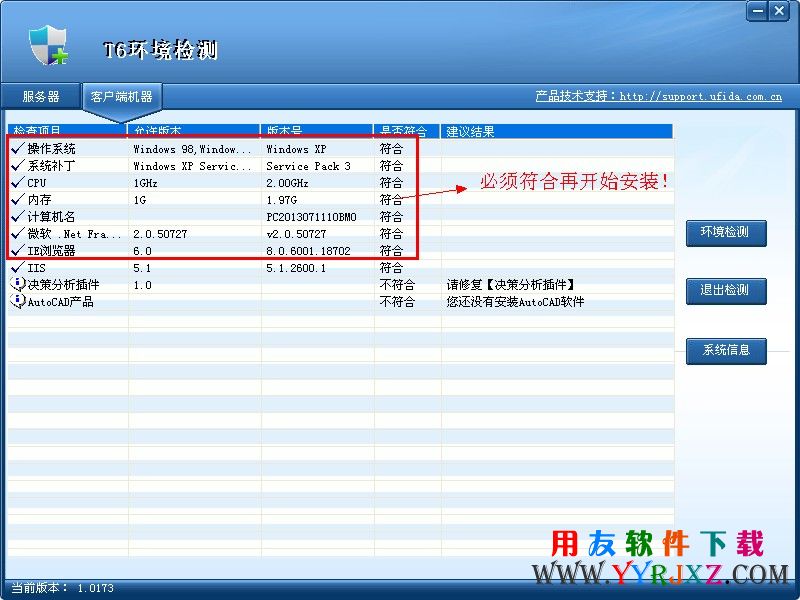Click checkmark icon beside 微软 .Net Fra...
Screen dimensions: 800x600
click(18, 233)
